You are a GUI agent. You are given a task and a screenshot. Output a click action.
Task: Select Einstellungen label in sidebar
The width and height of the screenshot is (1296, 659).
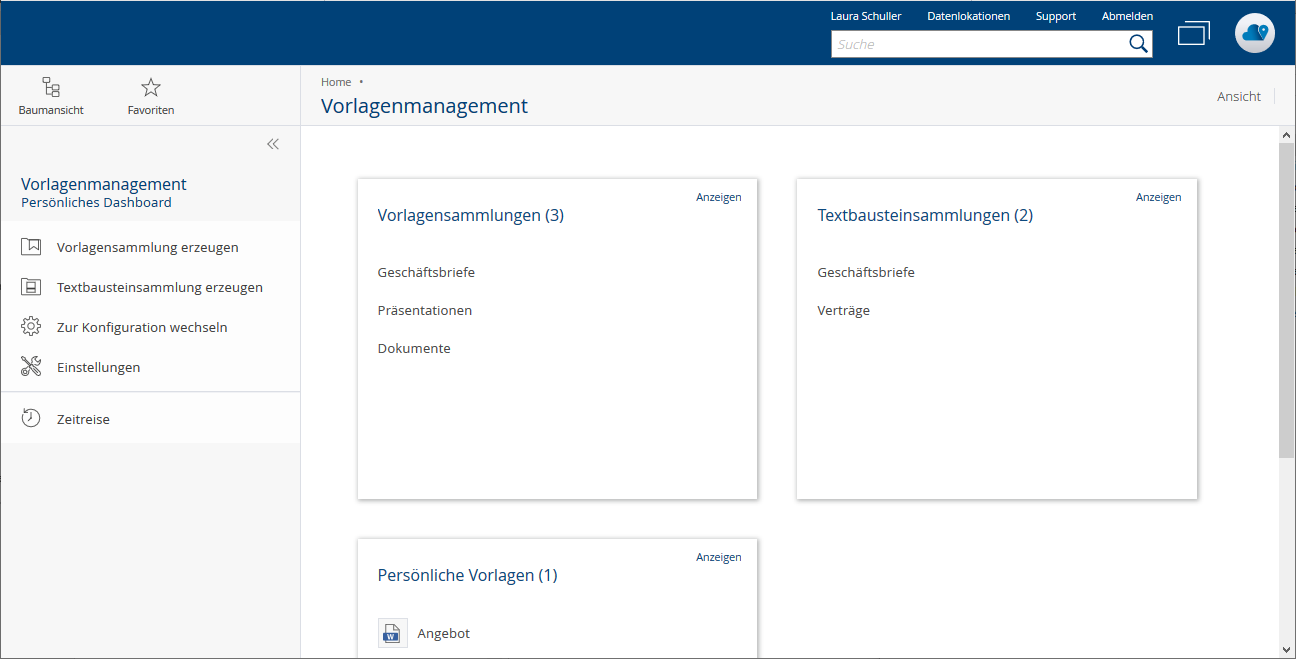pyautogui.click(x=99, y=367)
